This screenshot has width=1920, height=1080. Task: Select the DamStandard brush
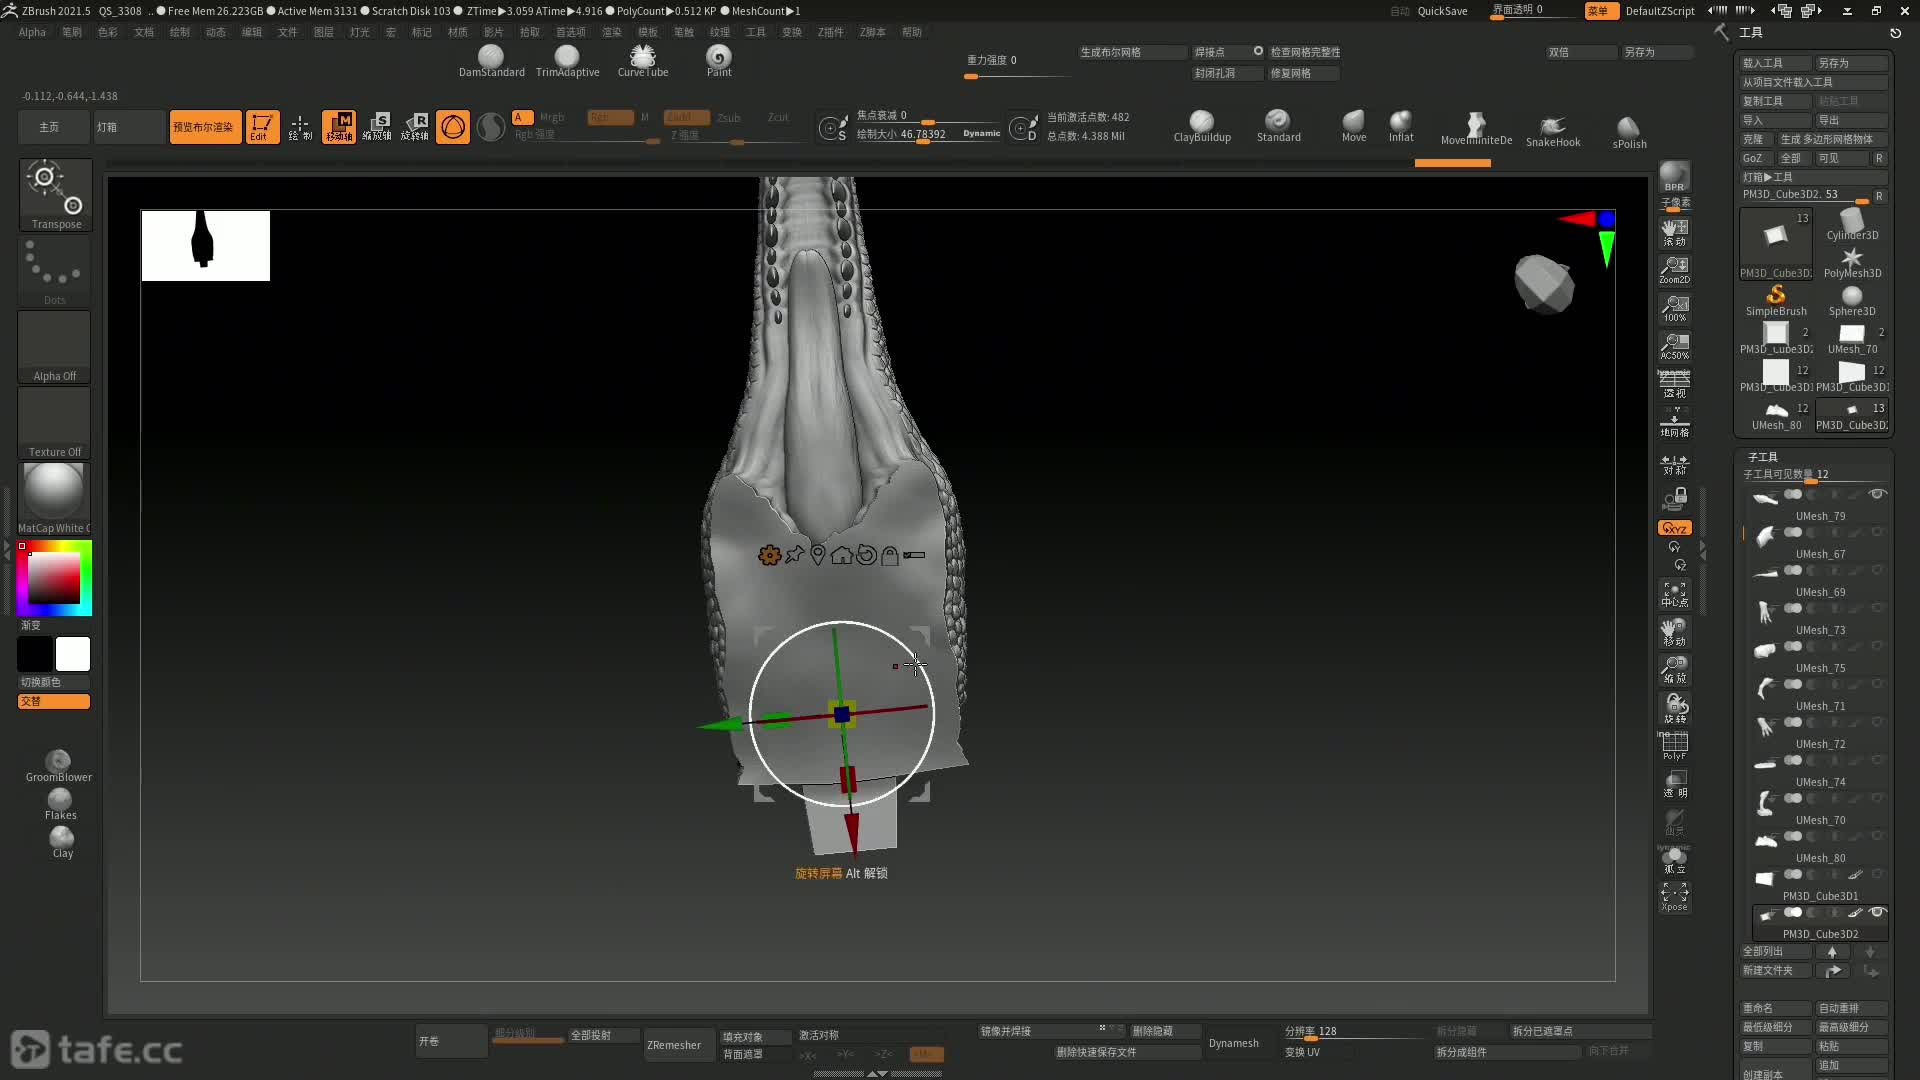pos(491,61)
